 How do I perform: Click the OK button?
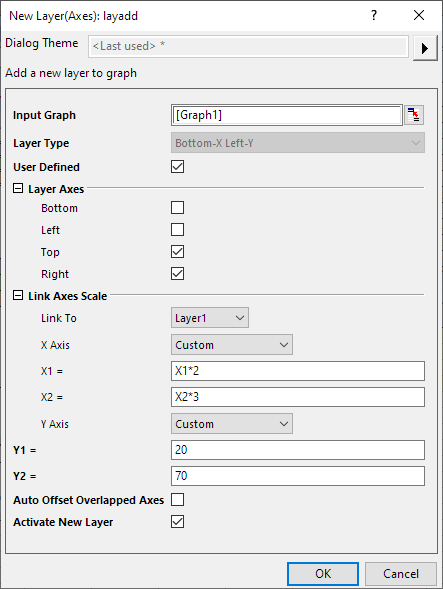[x=323, y=574]
